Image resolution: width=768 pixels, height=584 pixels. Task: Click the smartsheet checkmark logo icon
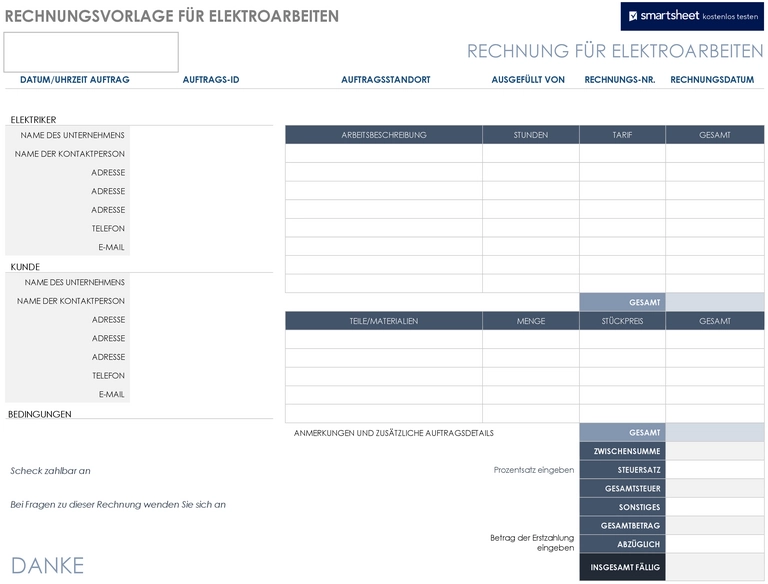(x=633, y=16)
